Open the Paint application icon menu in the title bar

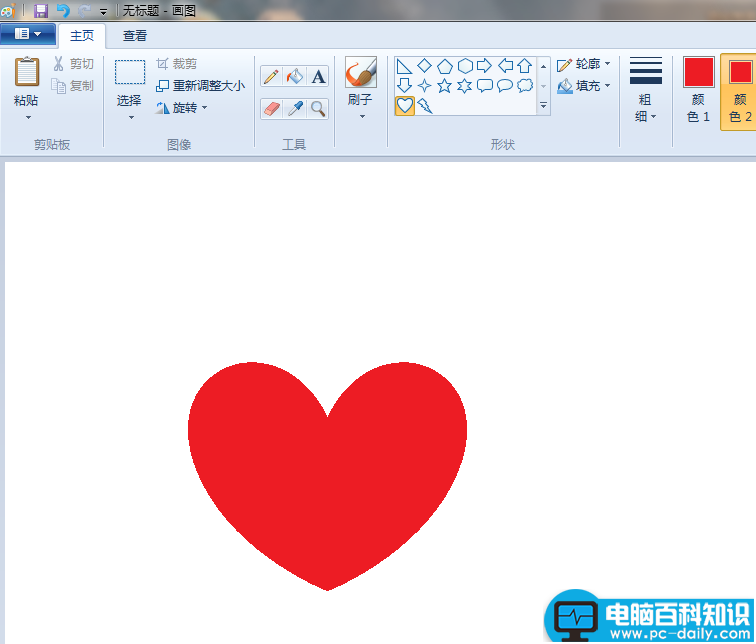[x=8, y=10]
